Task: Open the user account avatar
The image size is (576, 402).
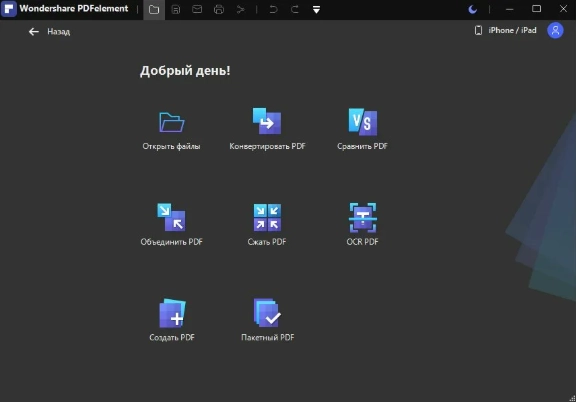Action: pyautogui.click(x=555, y=30)
